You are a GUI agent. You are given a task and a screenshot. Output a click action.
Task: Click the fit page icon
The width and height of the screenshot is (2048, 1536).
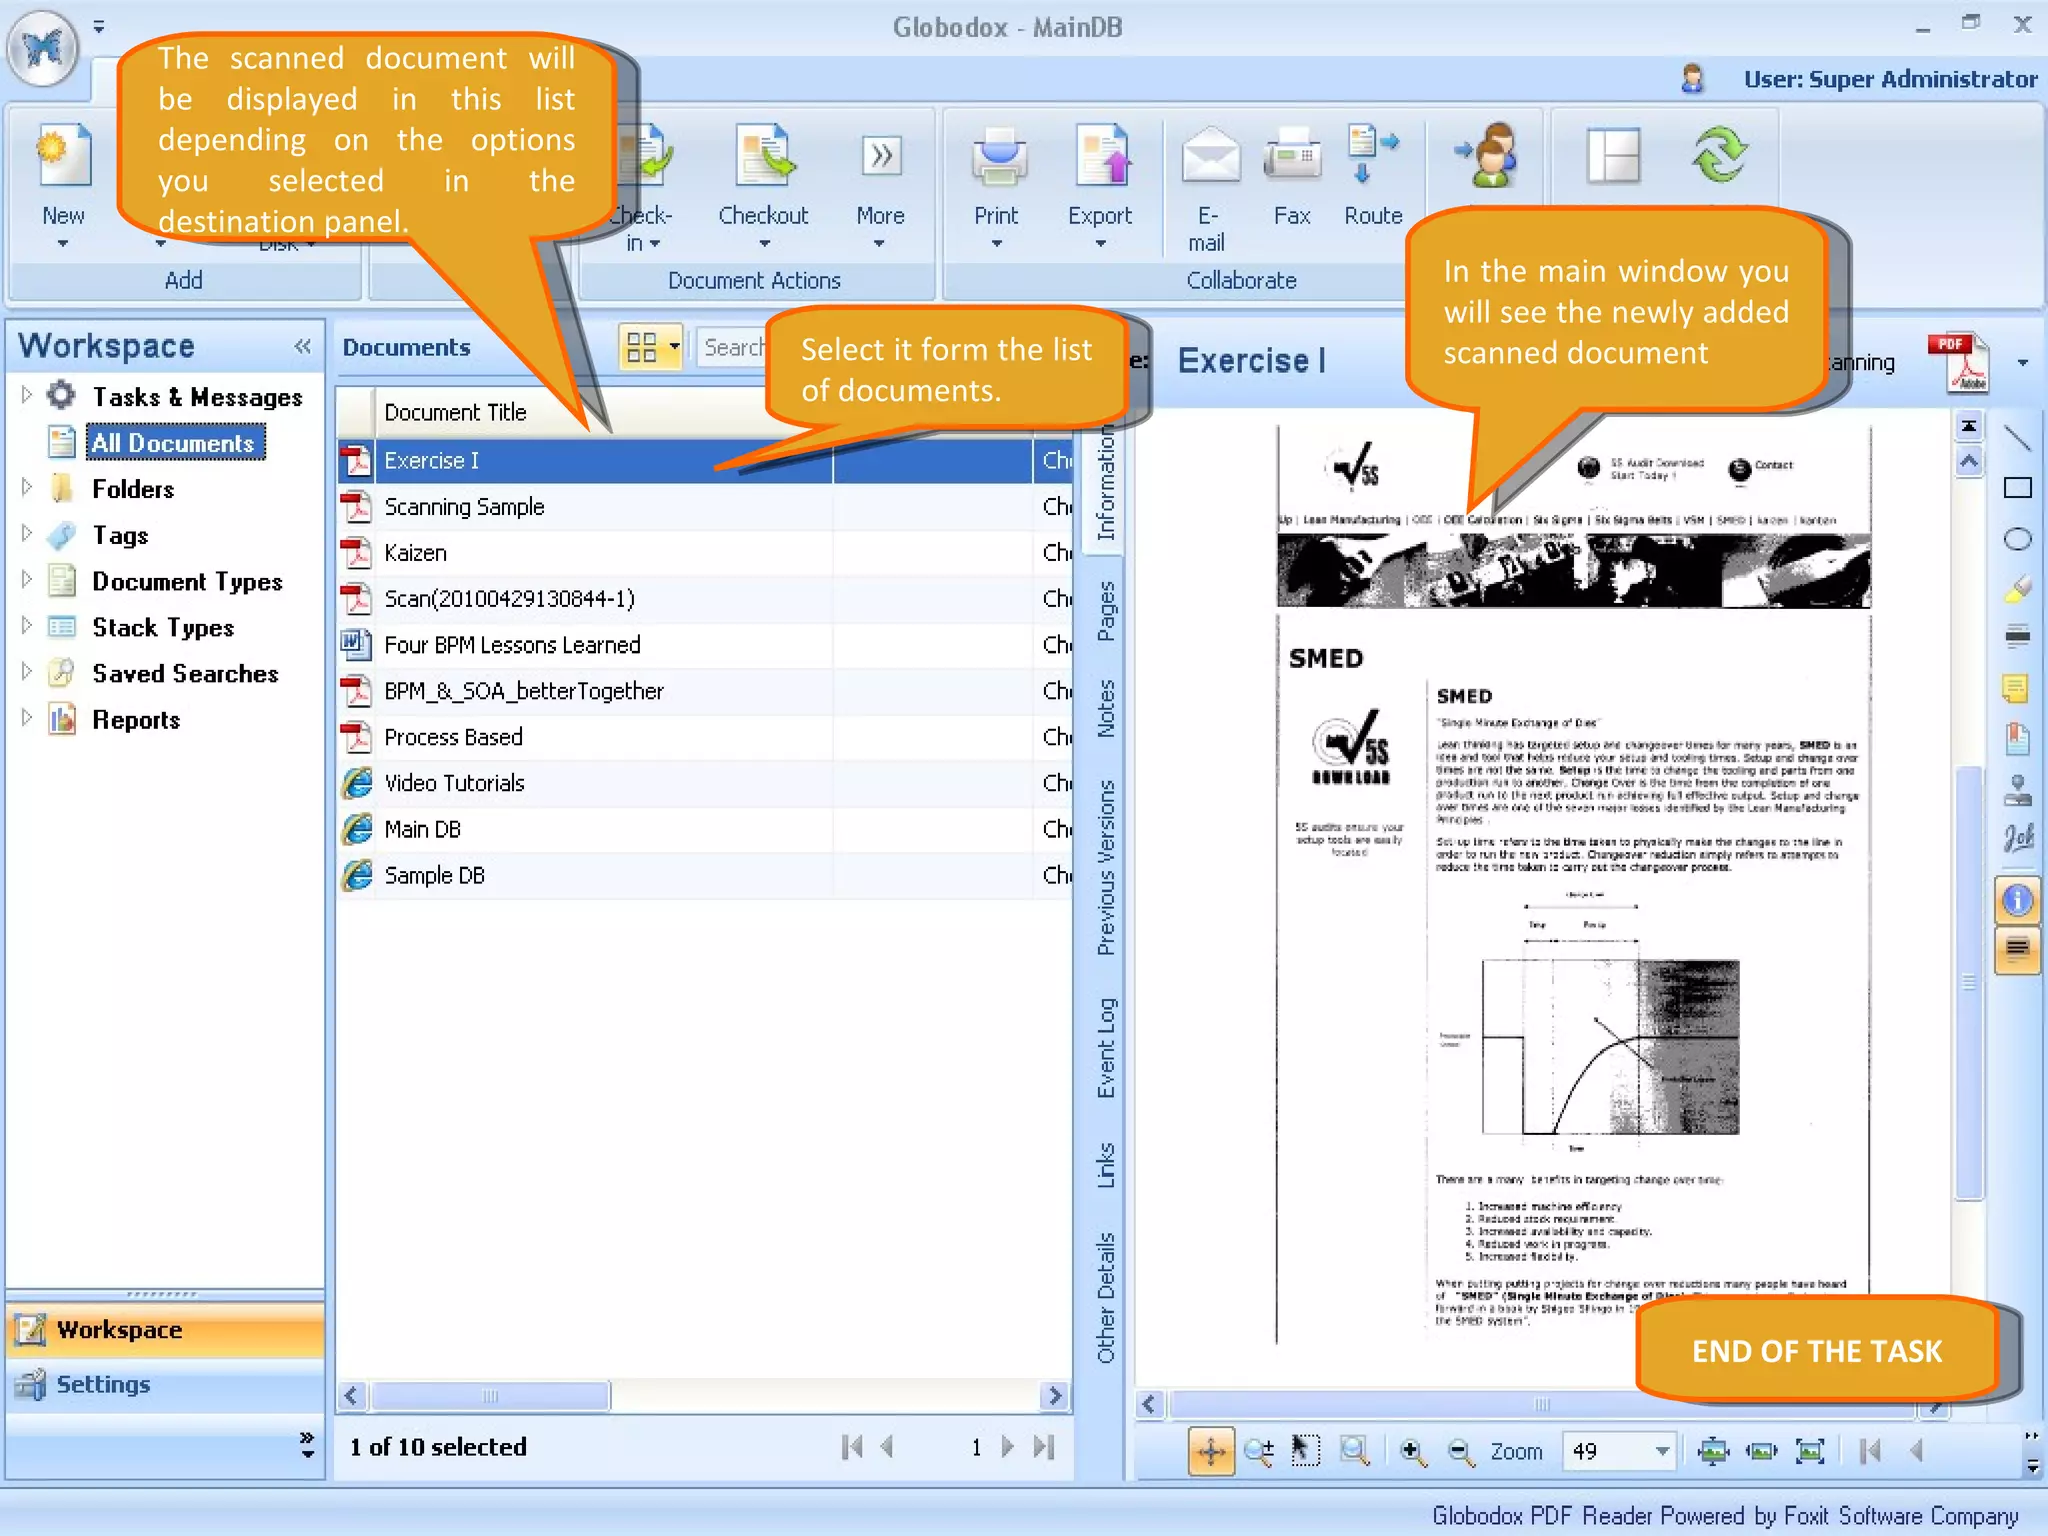point(1811,1451)
